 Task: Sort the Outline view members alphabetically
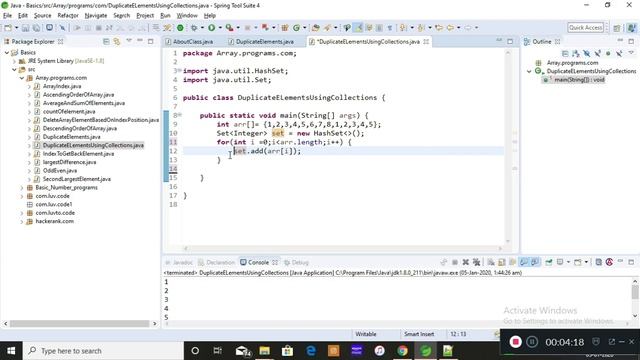tap(576, 53)
